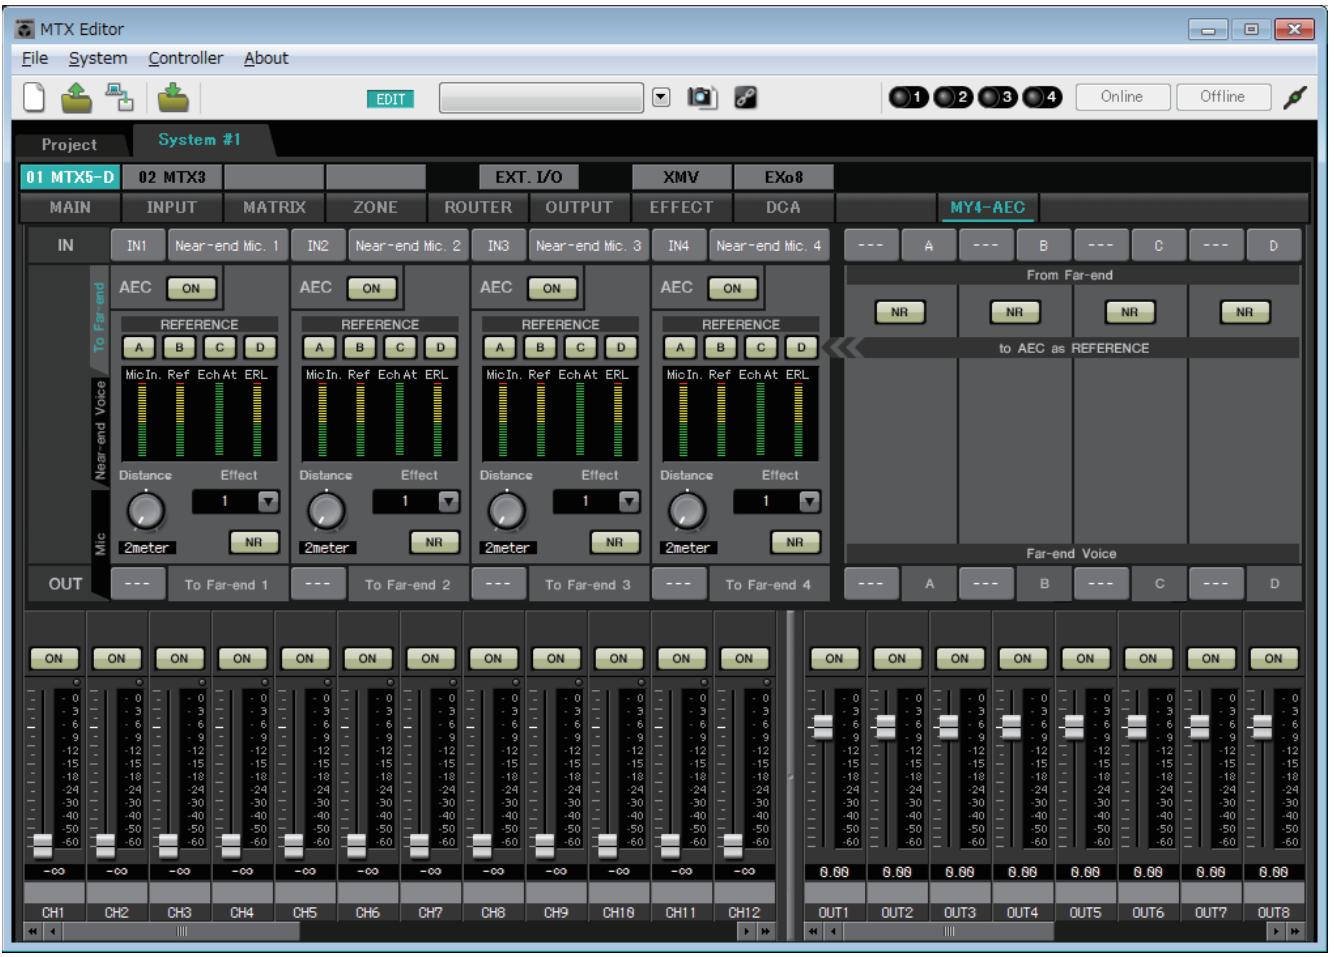
Task: Click the preset name combo box
Action: point(541,98)
